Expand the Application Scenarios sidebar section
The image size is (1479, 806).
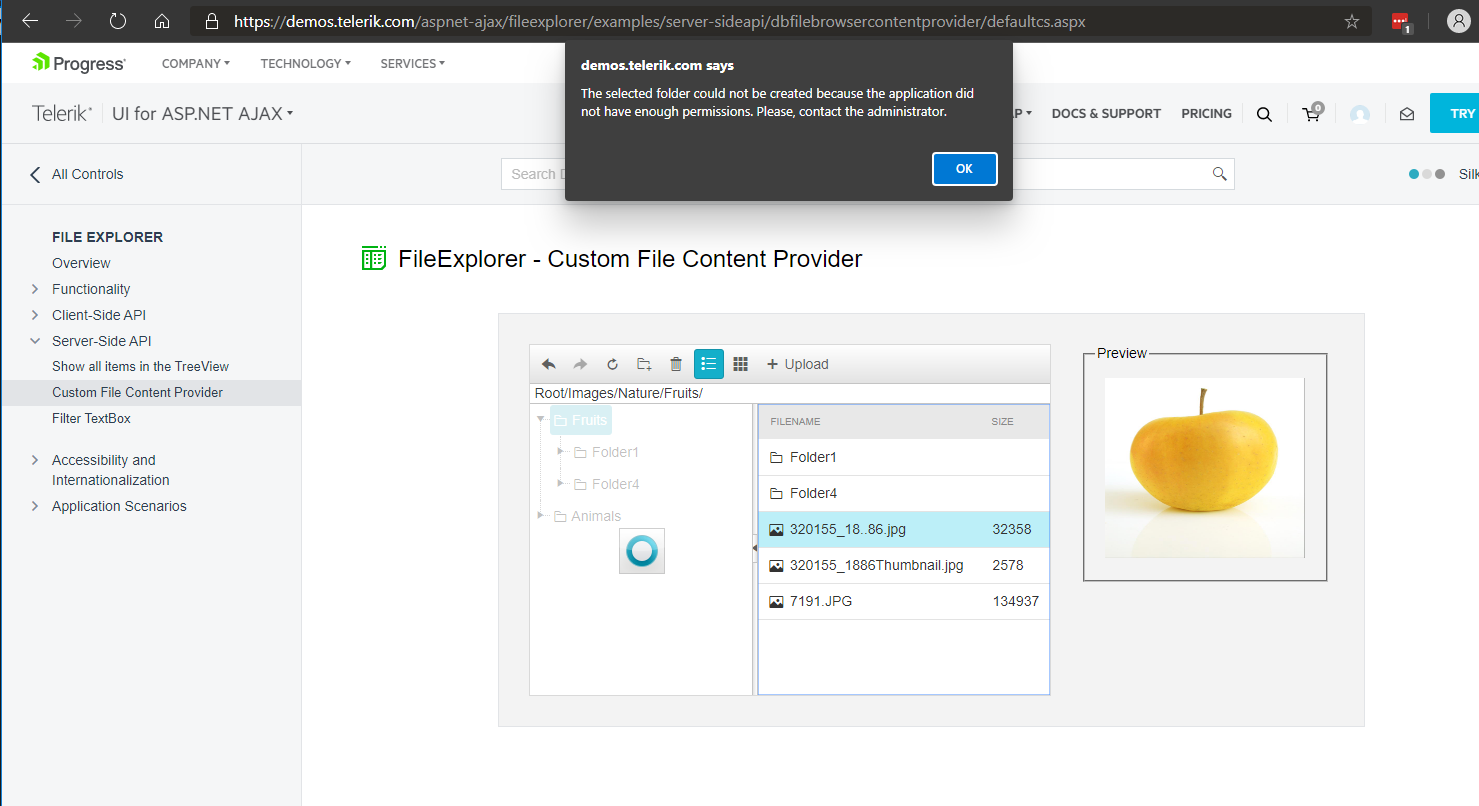pyautogui.click(x=35, y=506)
